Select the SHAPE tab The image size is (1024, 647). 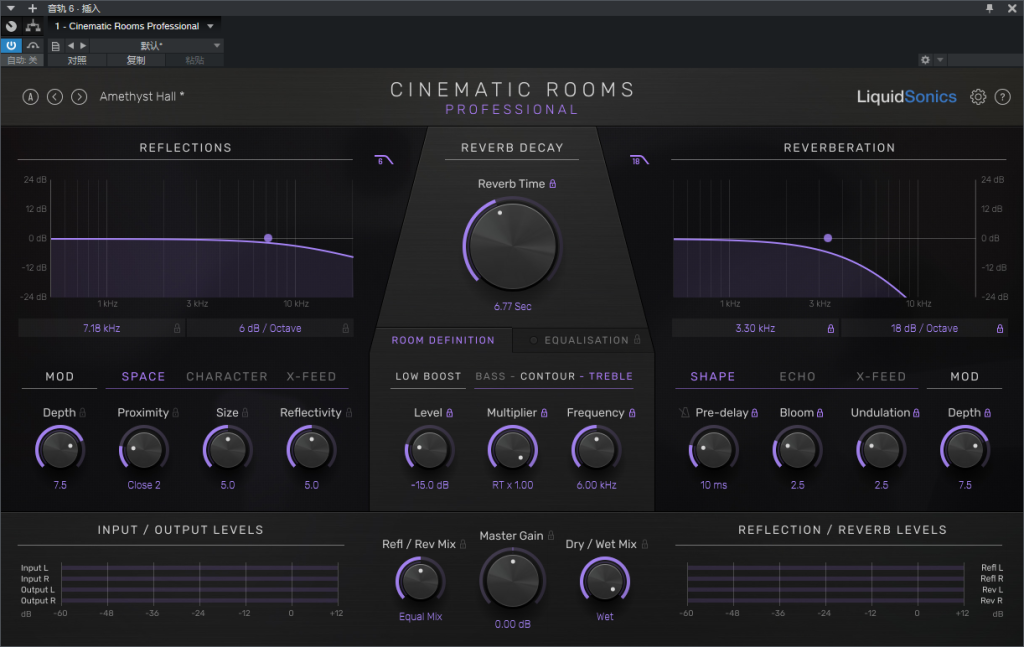click(712, 377)
